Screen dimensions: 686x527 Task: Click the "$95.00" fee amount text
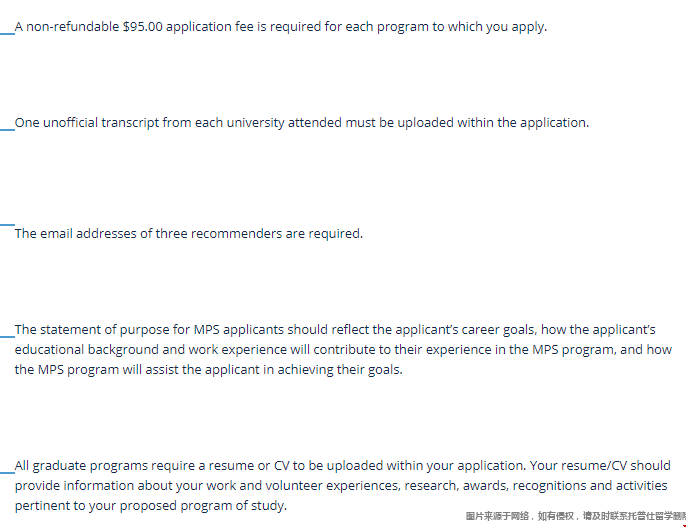[x=142, y=27]
